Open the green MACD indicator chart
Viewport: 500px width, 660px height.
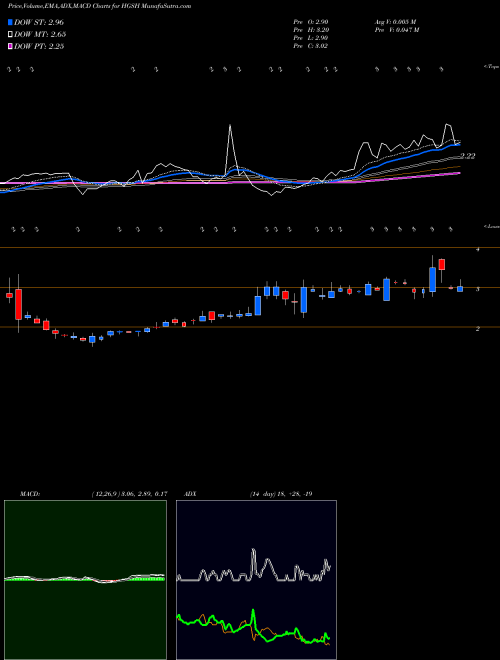click(85, 580)
